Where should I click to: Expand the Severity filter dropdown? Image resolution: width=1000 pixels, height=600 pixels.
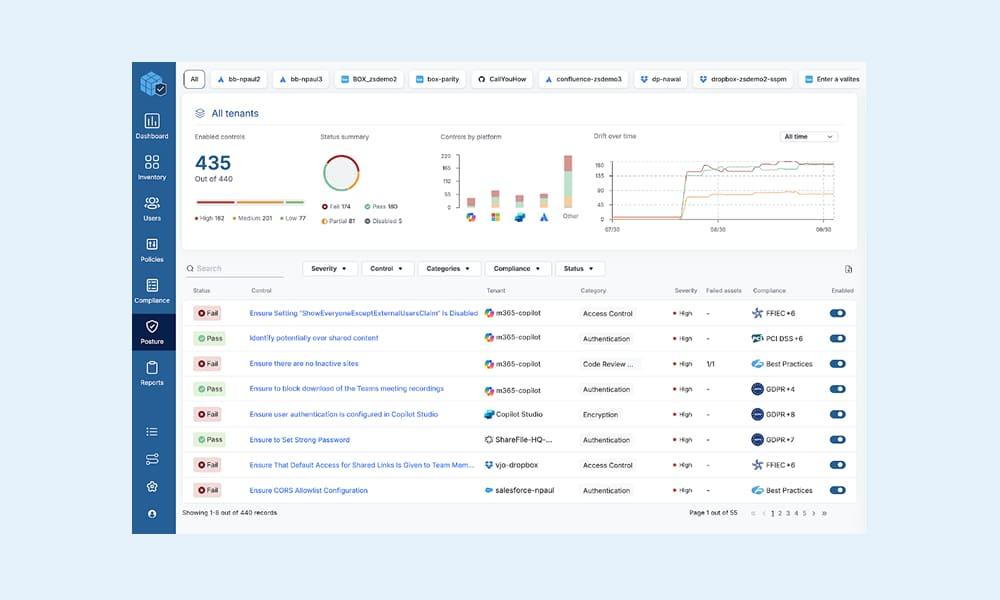tap(330, 269)
